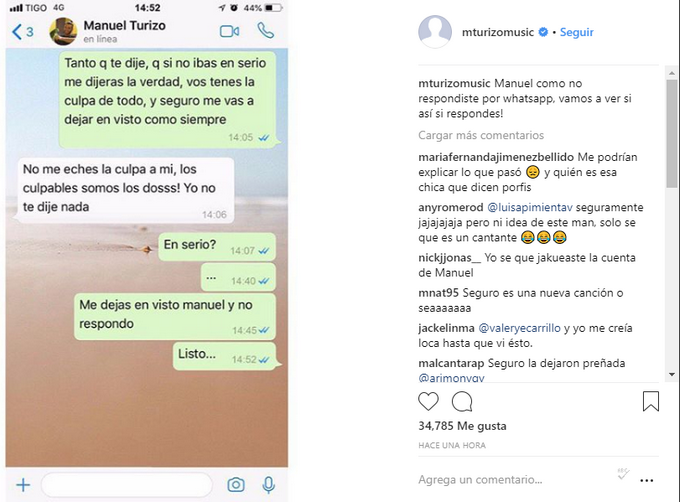Tap the plus attachment icon
The height and width of the screenshot is (502, 680).
coord(23,485)
